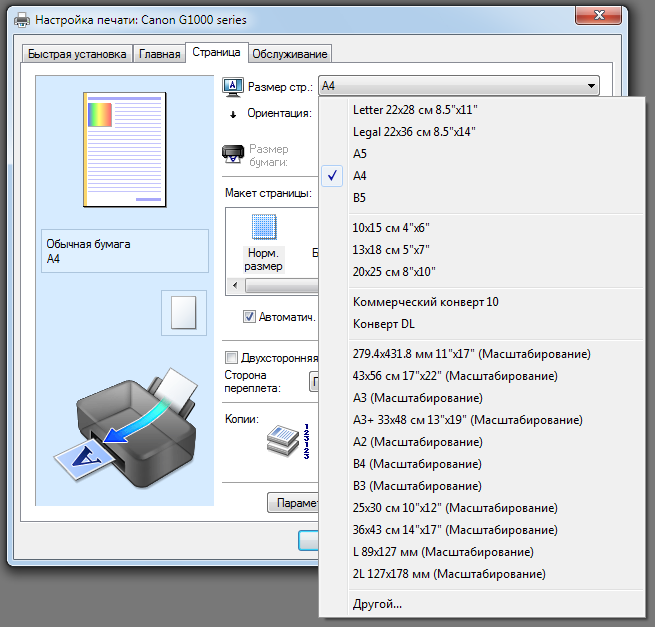
Task: Open the Другой... custom size option
Action: [x=482, y=604]
